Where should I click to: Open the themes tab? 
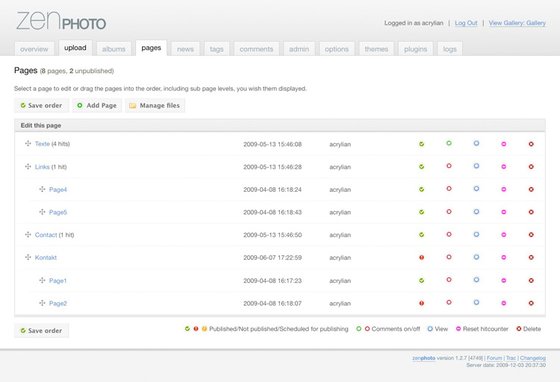[x=376, y=49]
